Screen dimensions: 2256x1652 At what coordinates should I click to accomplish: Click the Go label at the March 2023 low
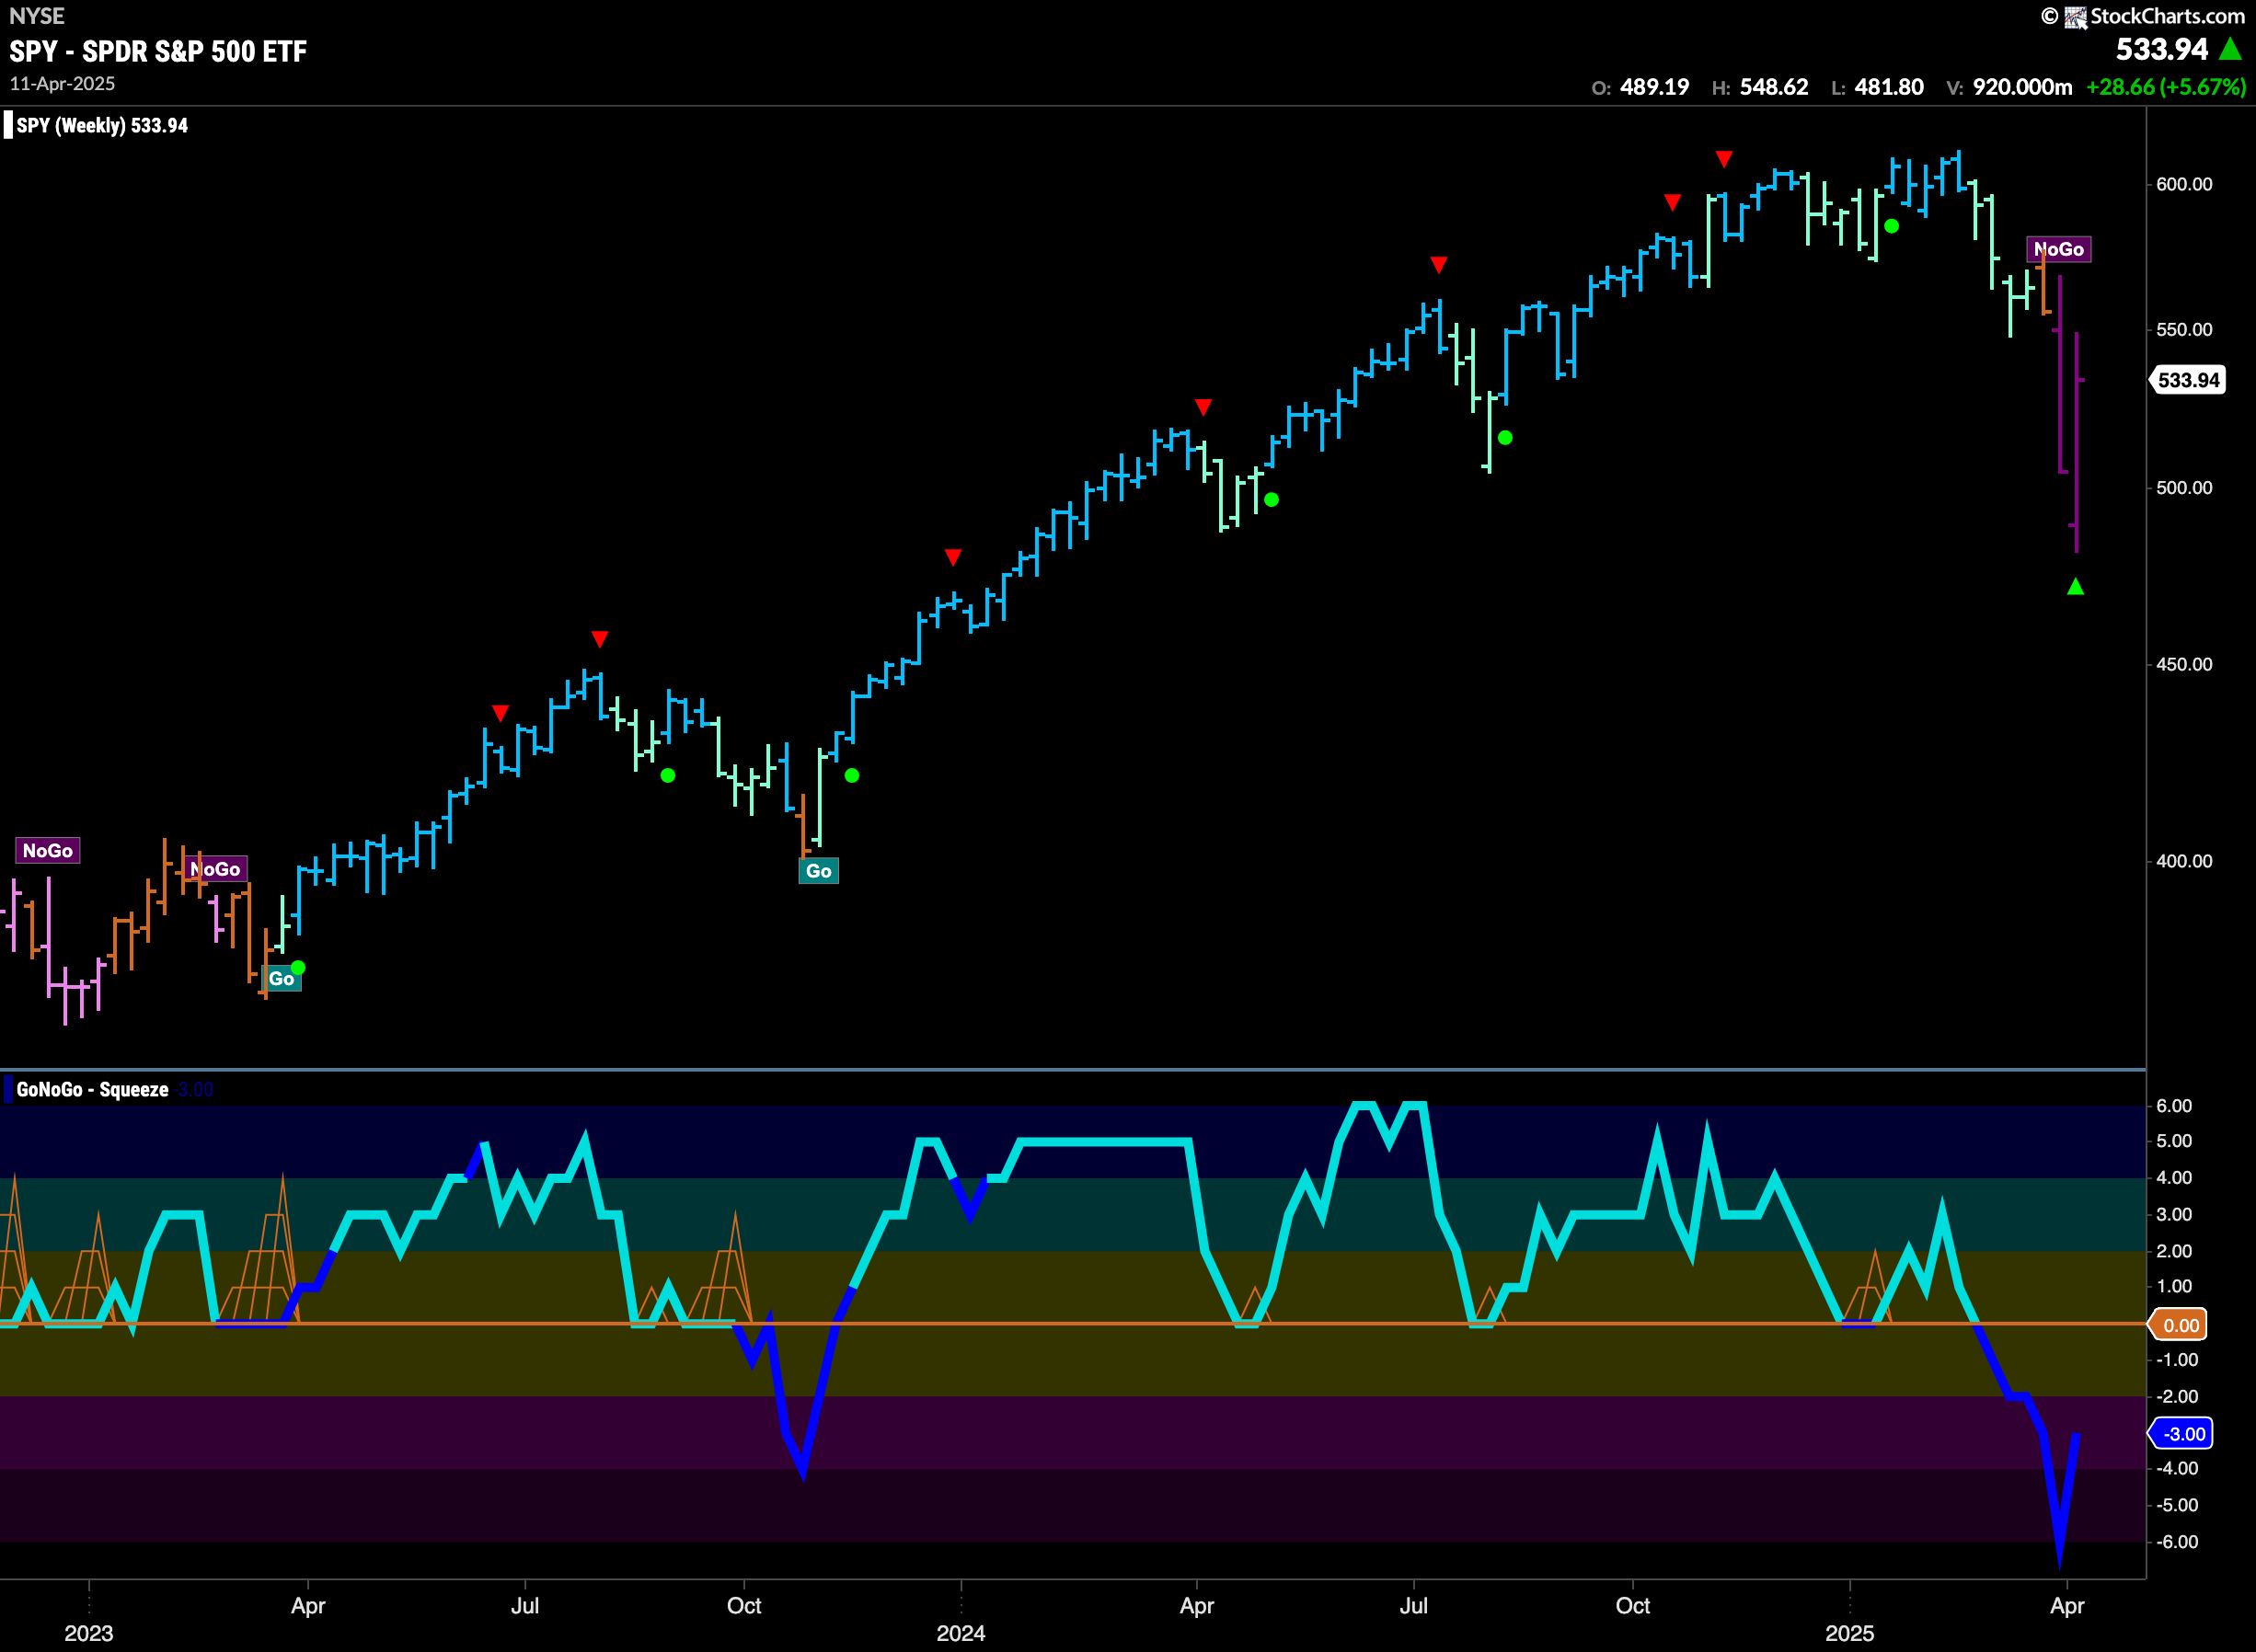282,978
